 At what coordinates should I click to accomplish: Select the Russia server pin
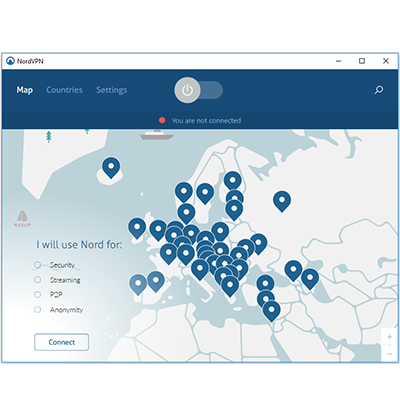tap(282, 201)
